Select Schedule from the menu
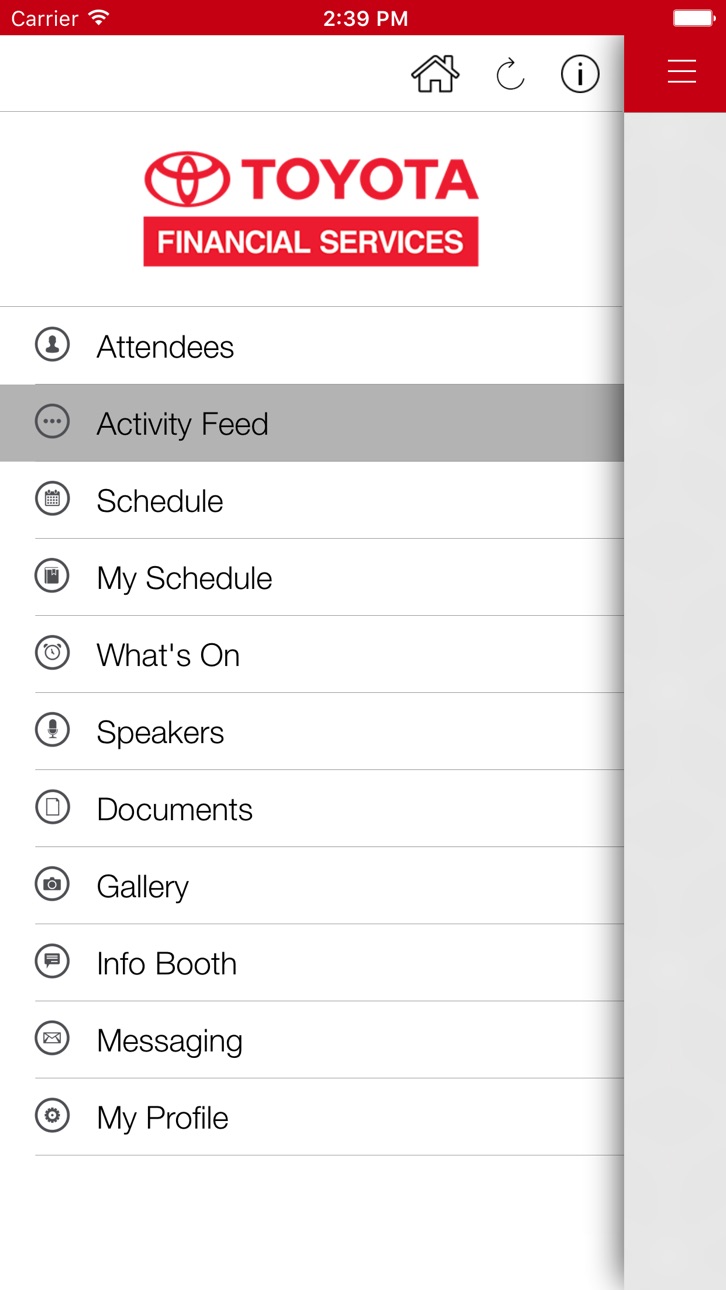 [x=312, y=500]
